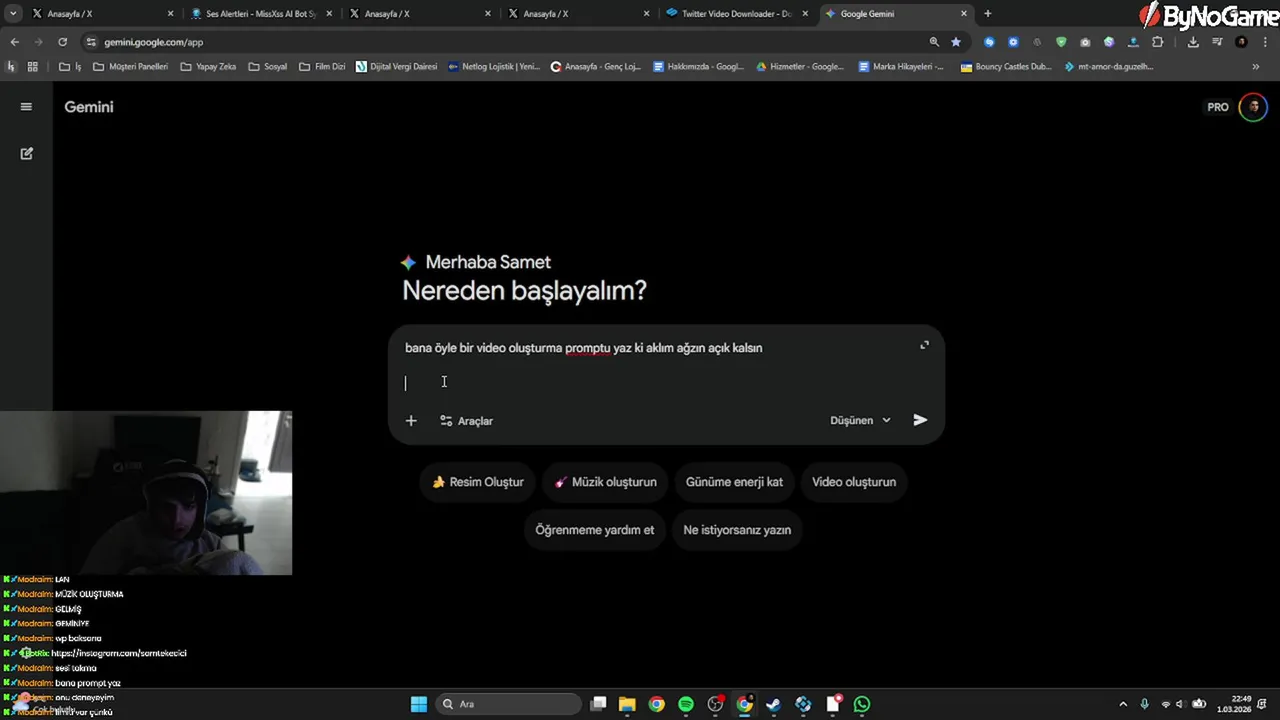Screen dimensions: 1280x720
Task: Open the Araçlar tools menu
Action: [467, 421]
